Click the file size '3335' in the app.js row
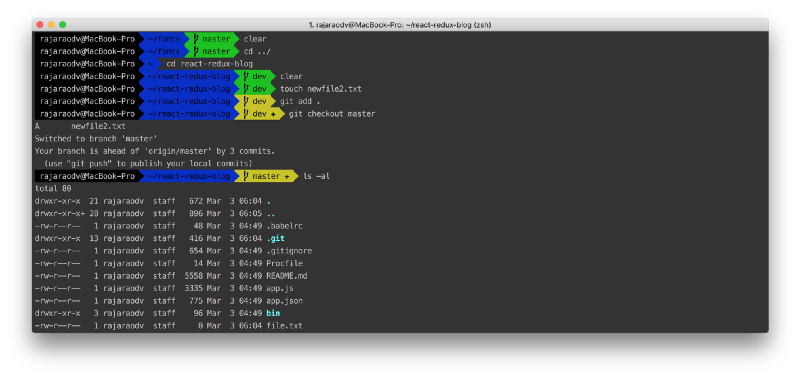The height and width of the screenshot is (378, 800). coord(194,288)
